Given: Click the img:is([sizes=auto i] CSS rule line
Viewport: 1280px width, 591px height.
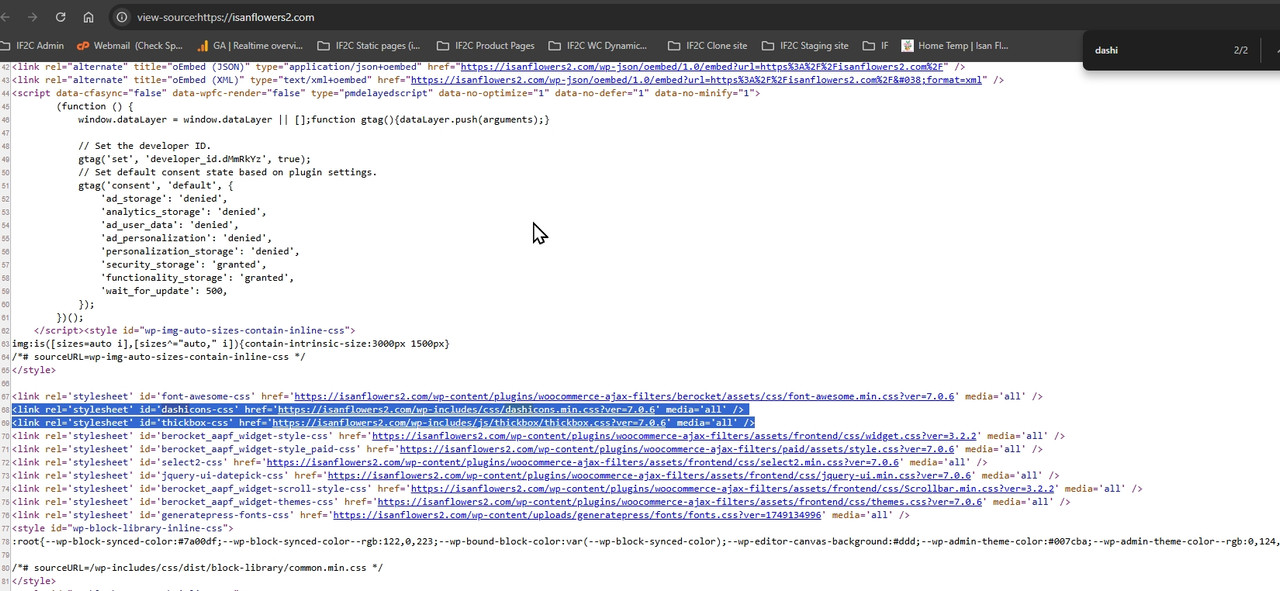Looking at the screenshot, I should click(x=231, y=344).
